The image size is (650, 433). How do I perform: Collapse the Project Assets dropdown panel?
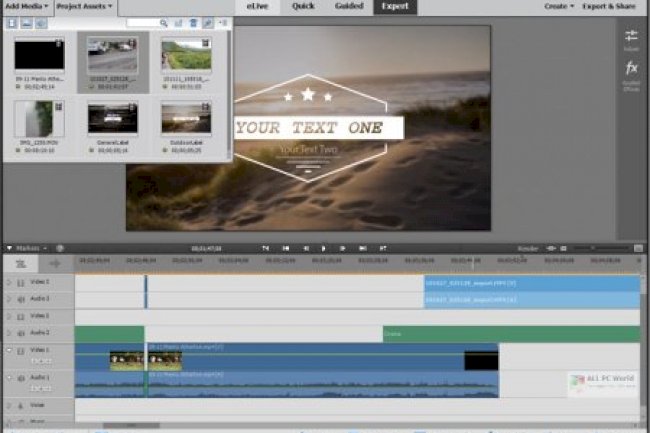[x=85, y=6]
